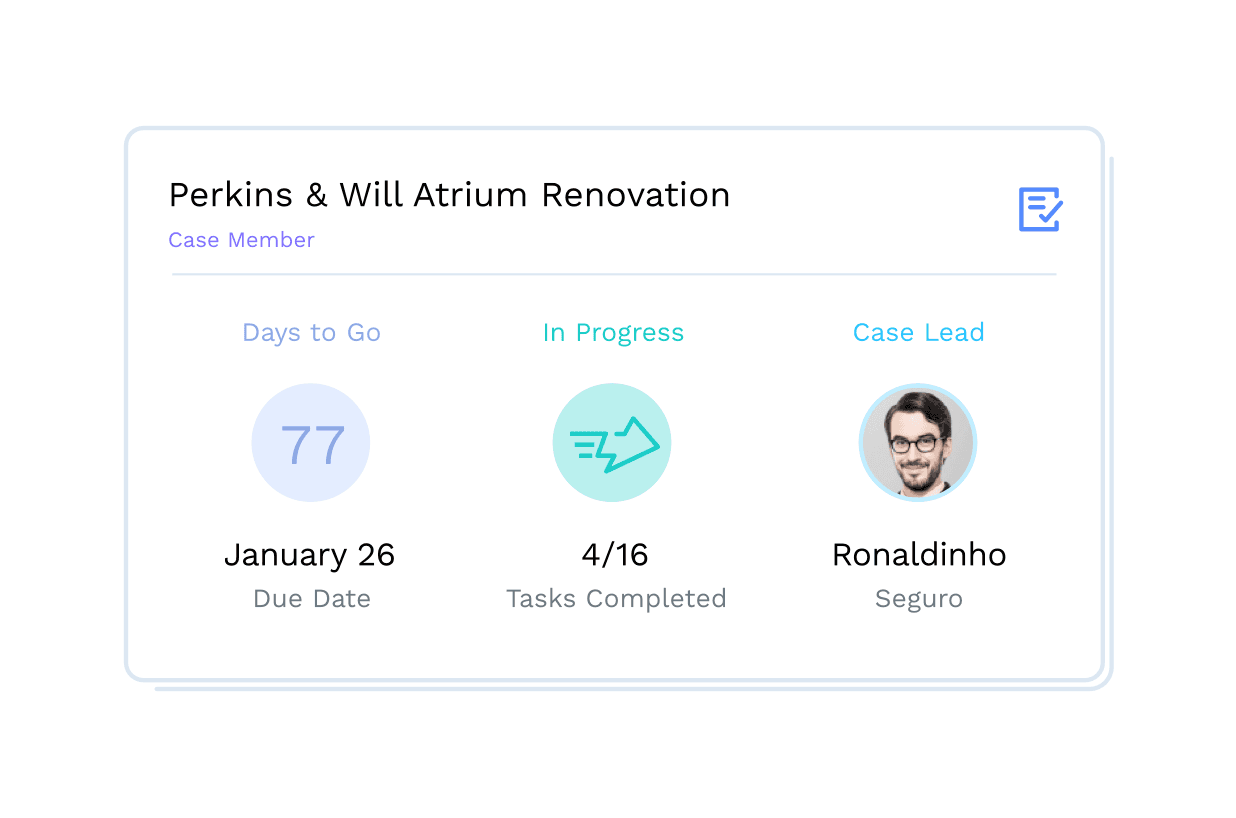The image size is (1236, 818).
Task: Click the stacked card's right edge
Action: click(x=1110, y=420)
